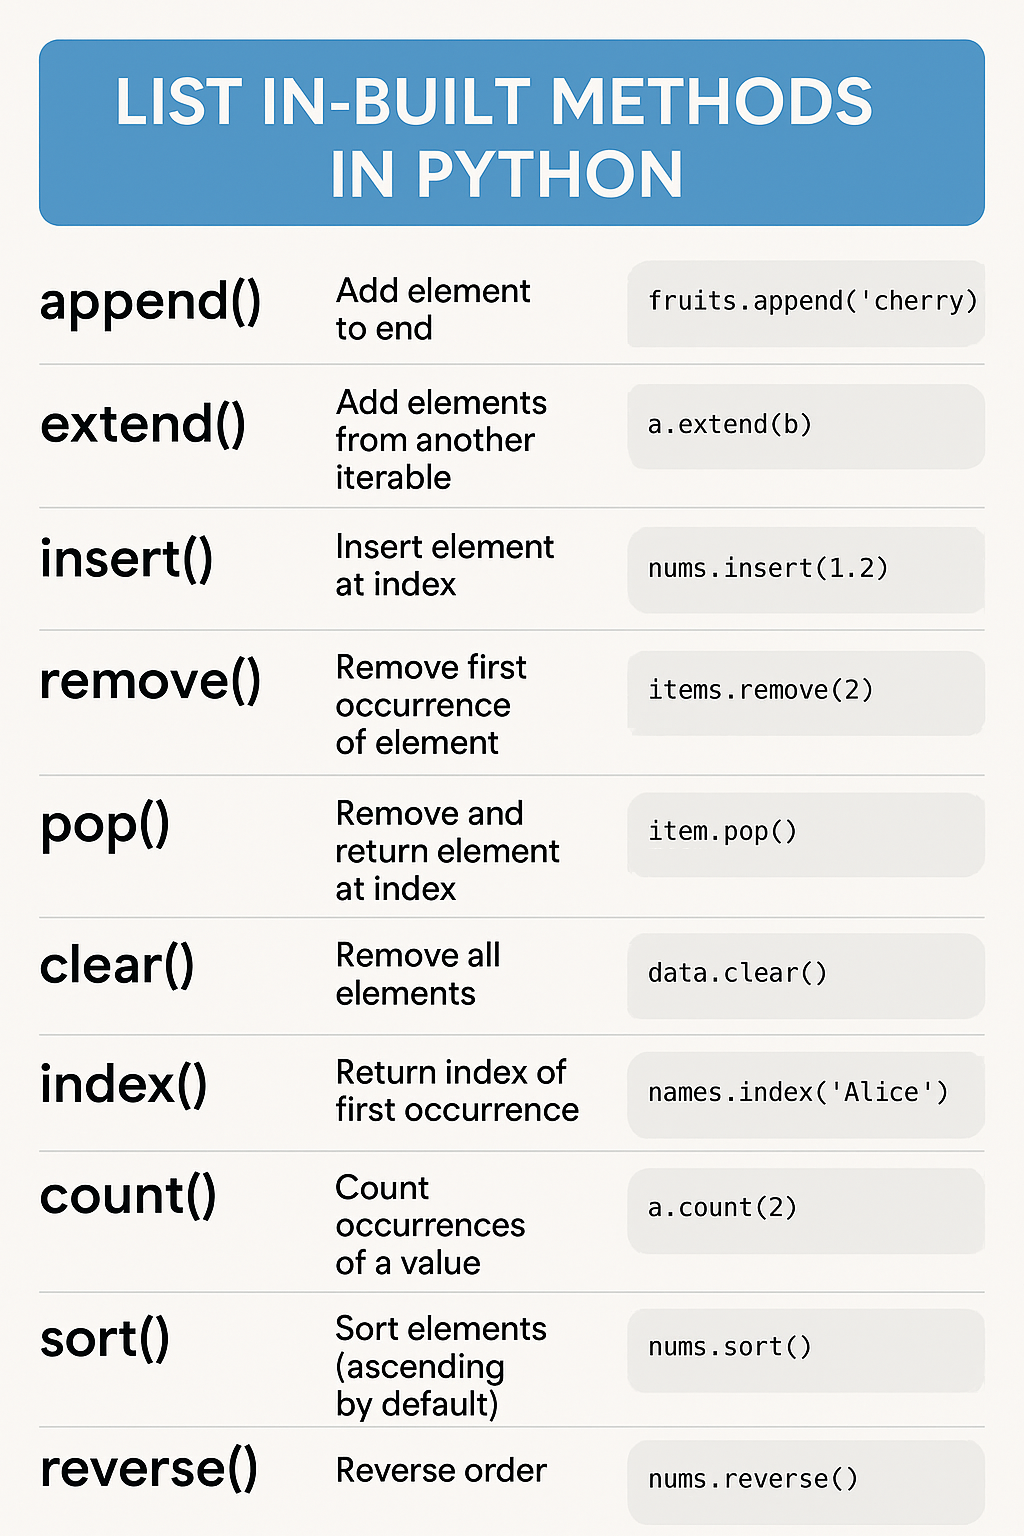The image size is (1024, 1536).
Task: Click the LIST IN-BUILT METHODS IN PYTHON banner
Action: tap(512, 132)
